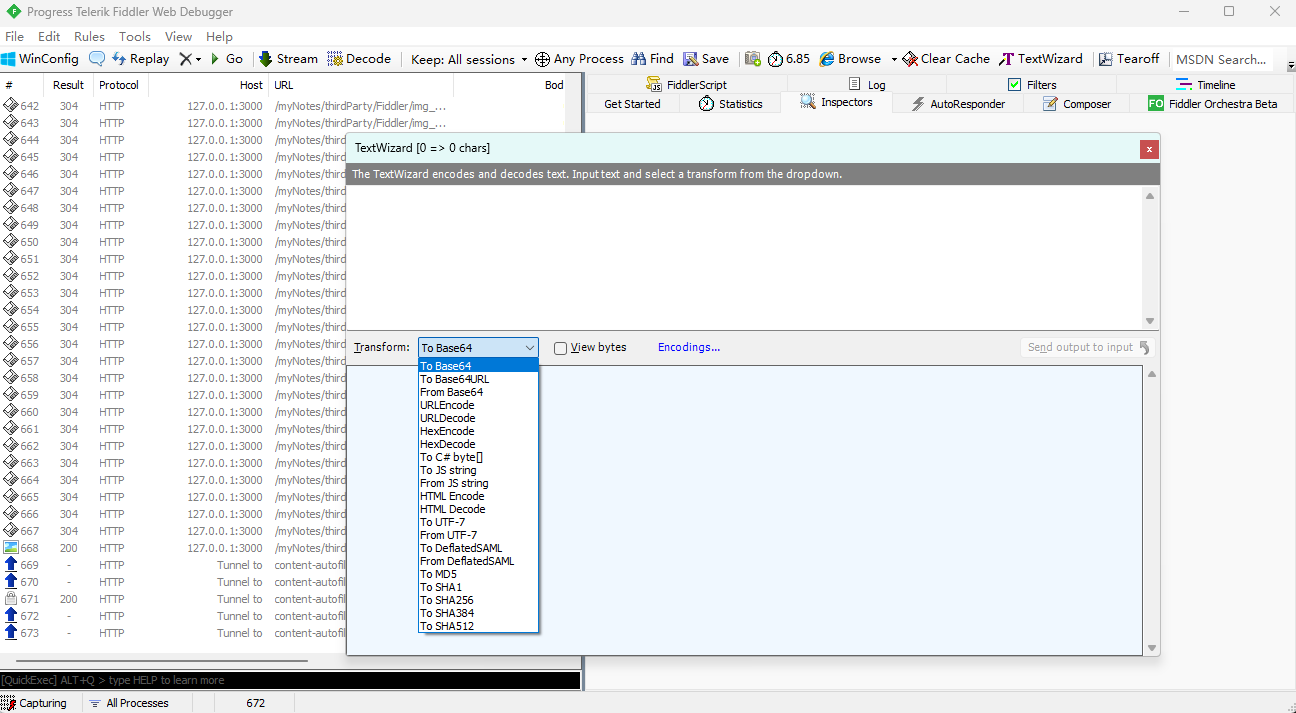
Task: Click TextWizard input scrollbar down arrow
Action: pyautogui.click(x=1151, y=320)
